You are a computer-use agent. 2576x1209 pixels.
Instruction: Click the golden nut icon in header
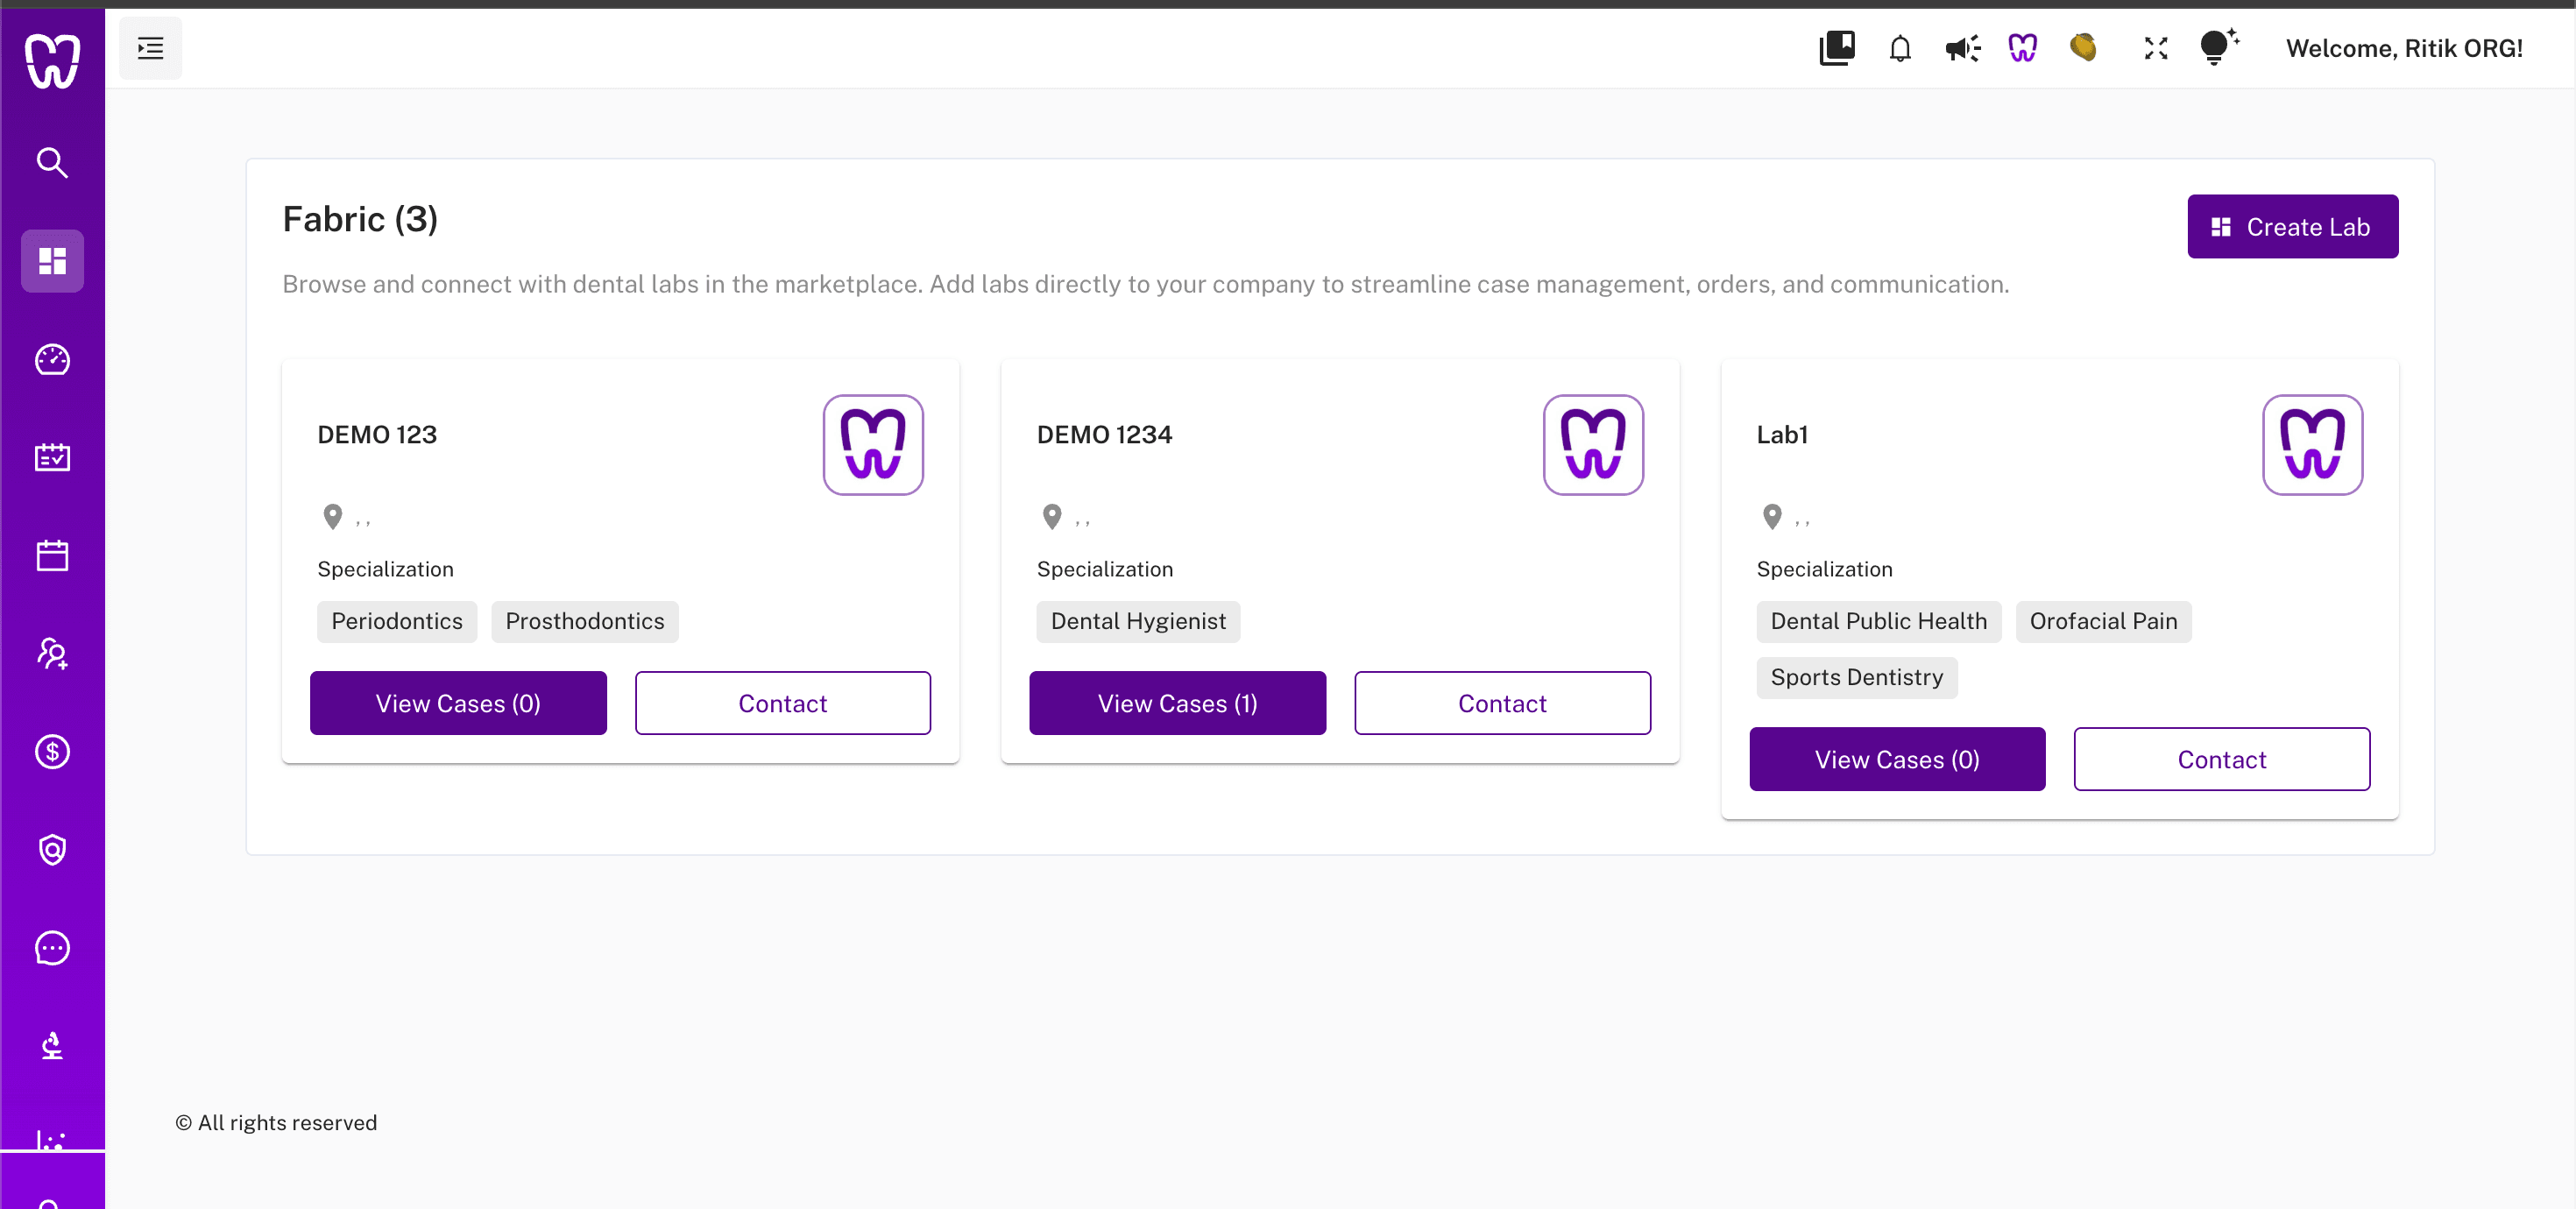pos(2083,48)
